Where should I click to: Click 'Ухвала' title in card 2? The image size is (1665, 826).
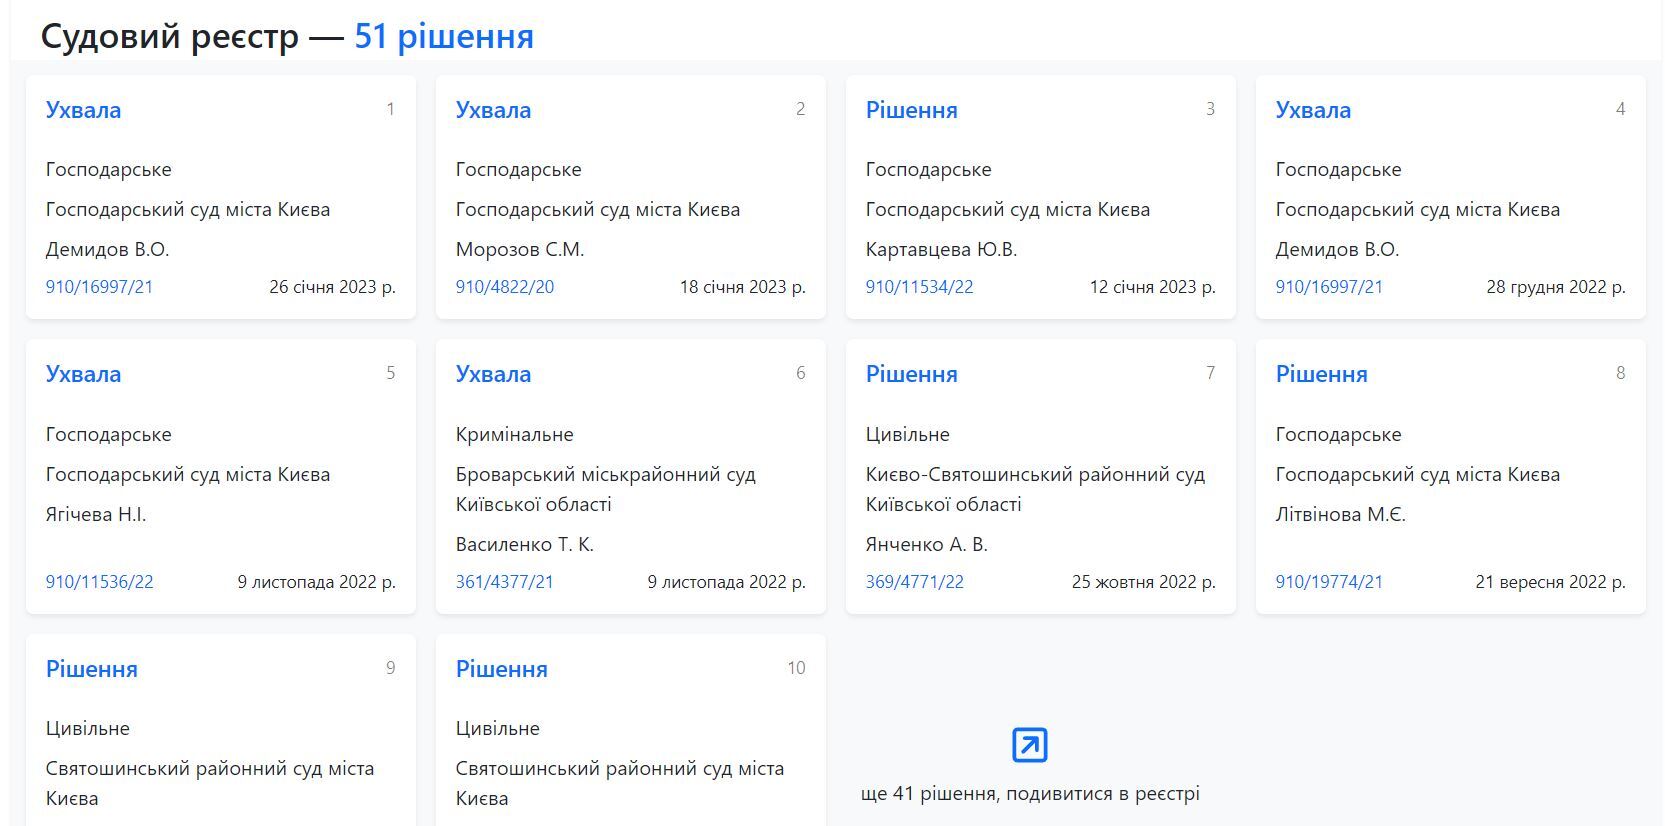[x=493, y=110]
